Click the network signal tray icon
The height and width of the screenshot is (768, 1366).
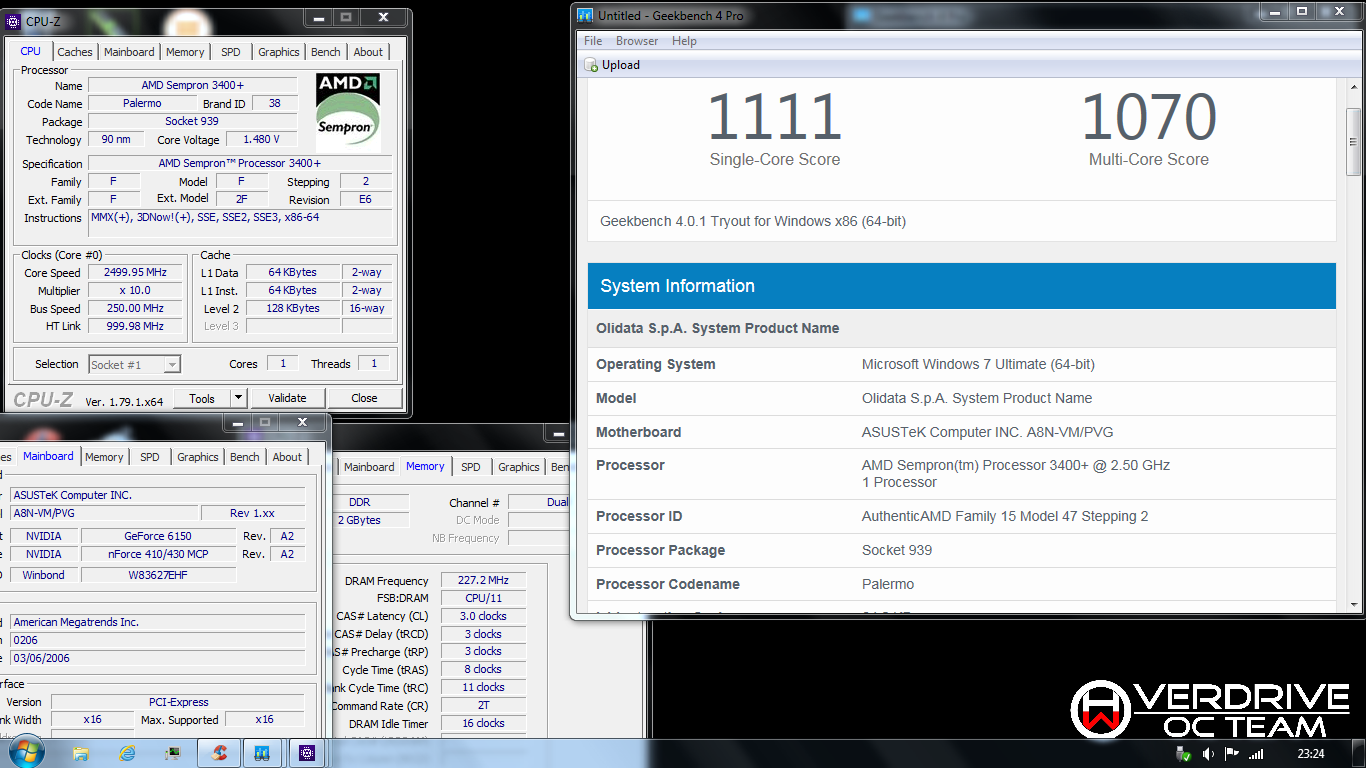[x=1256, y=754]
